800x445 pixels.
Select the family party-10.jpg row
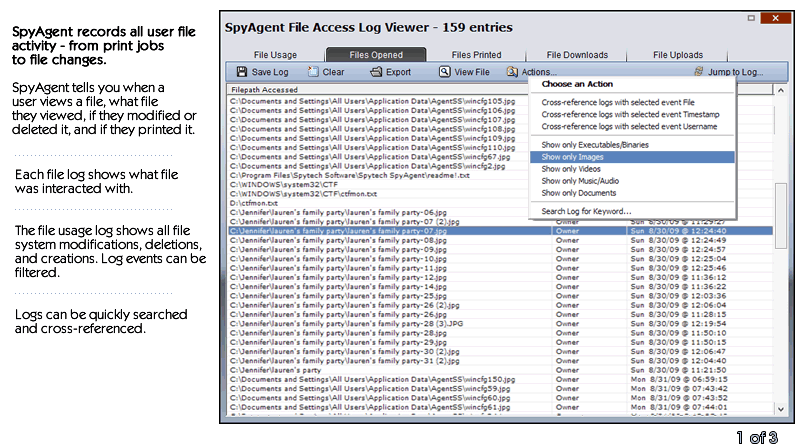tap(501, 259)
